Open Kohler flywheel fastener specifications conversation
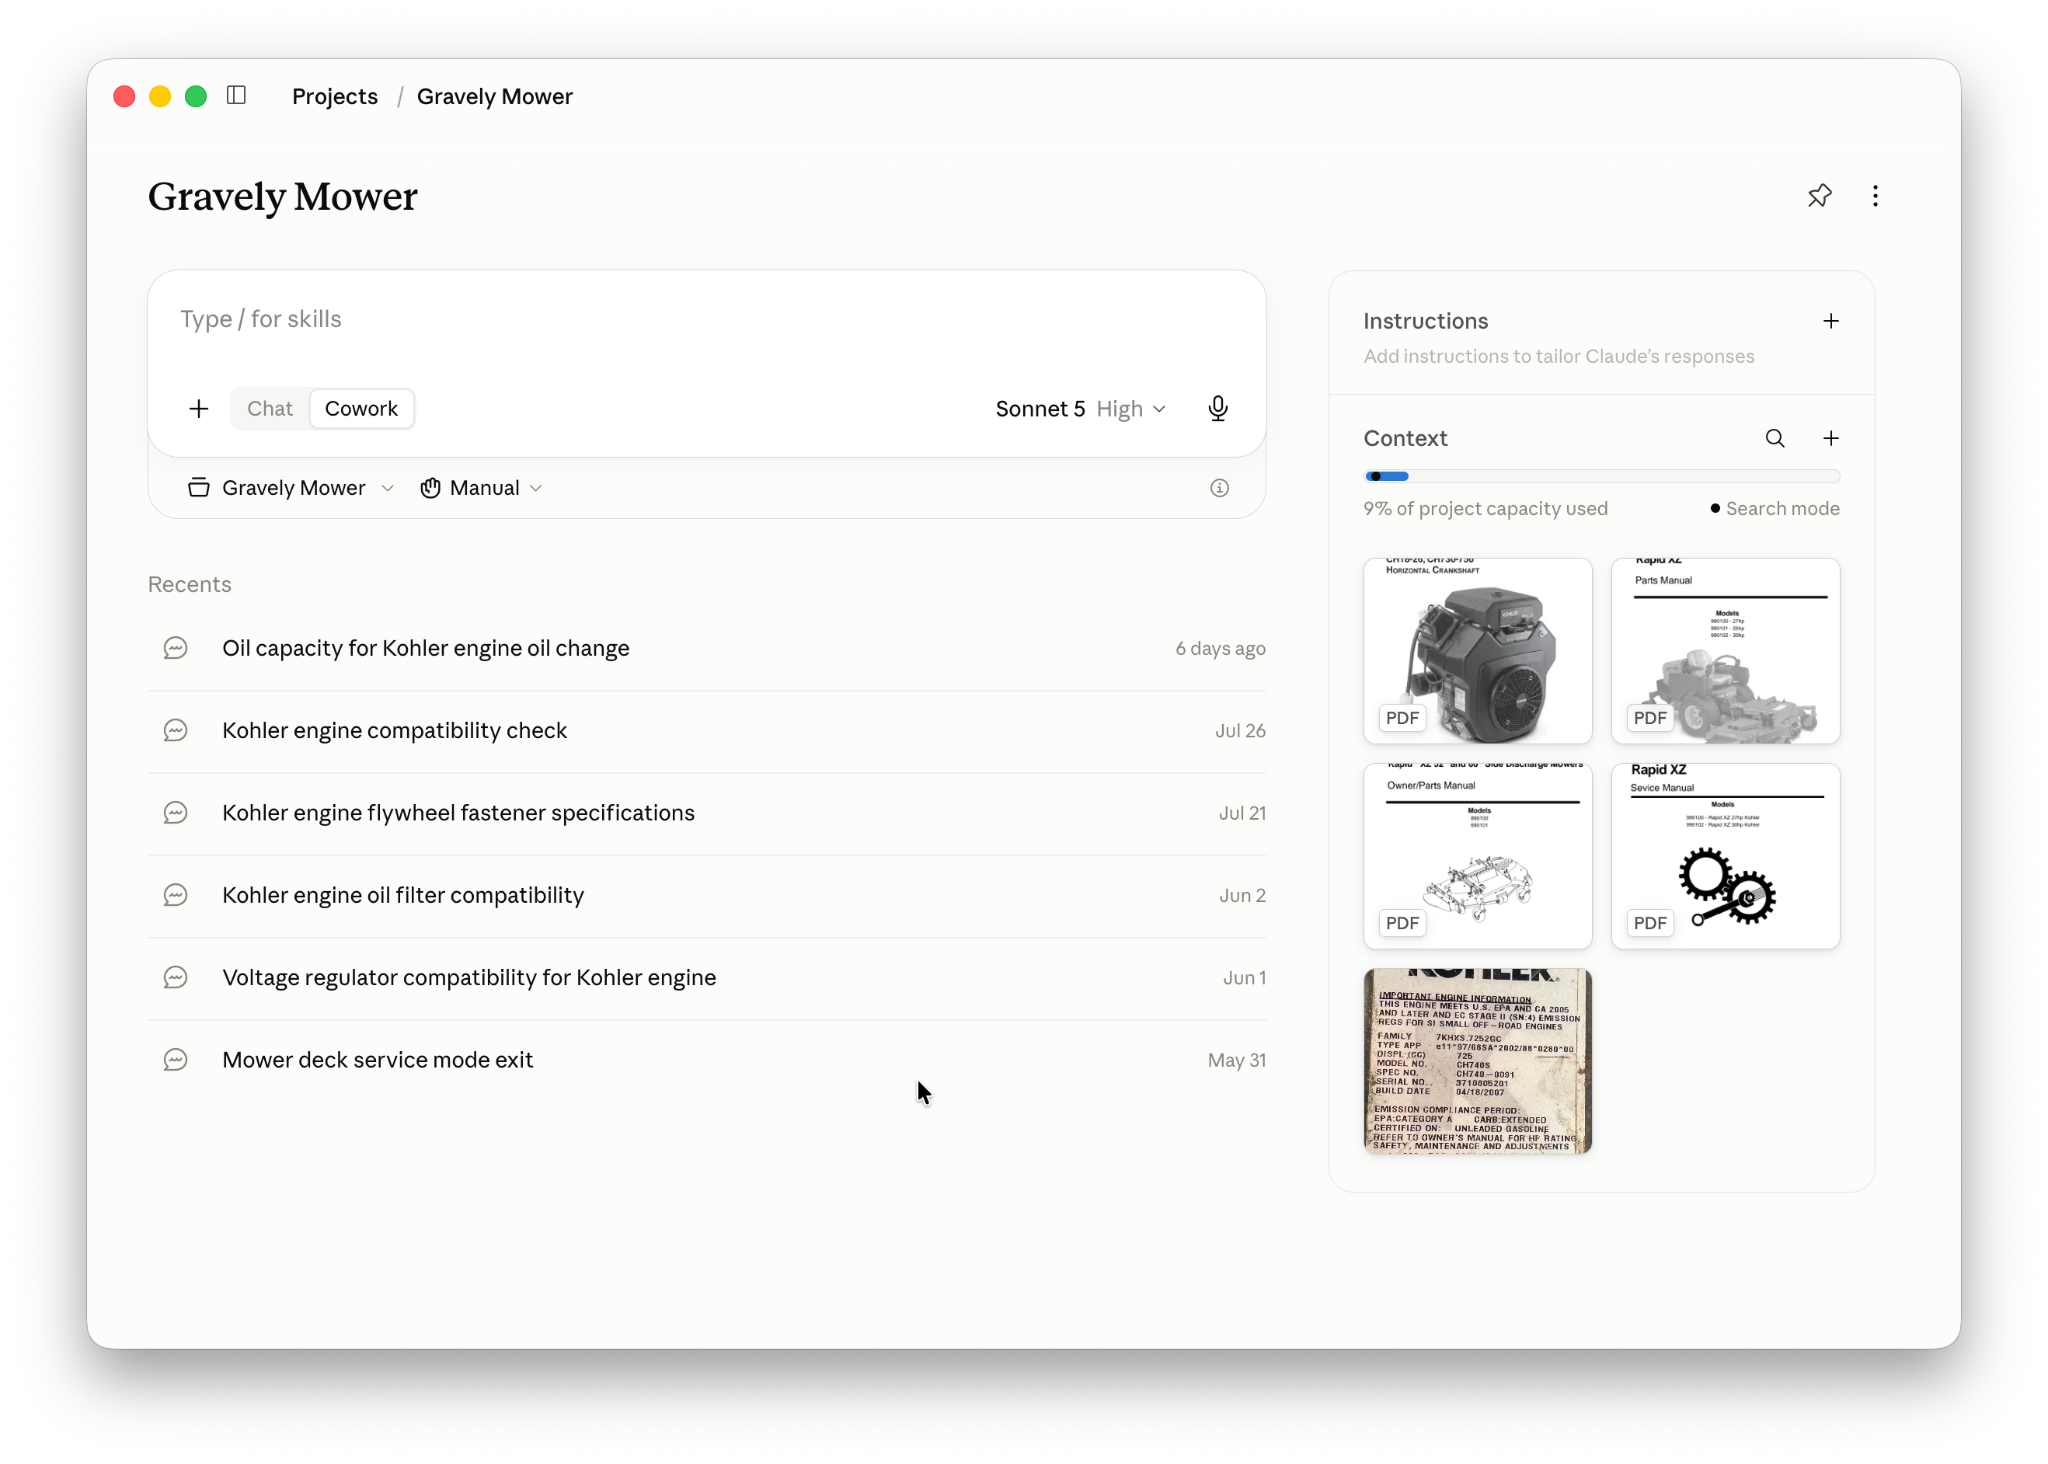 coord(707,813)
